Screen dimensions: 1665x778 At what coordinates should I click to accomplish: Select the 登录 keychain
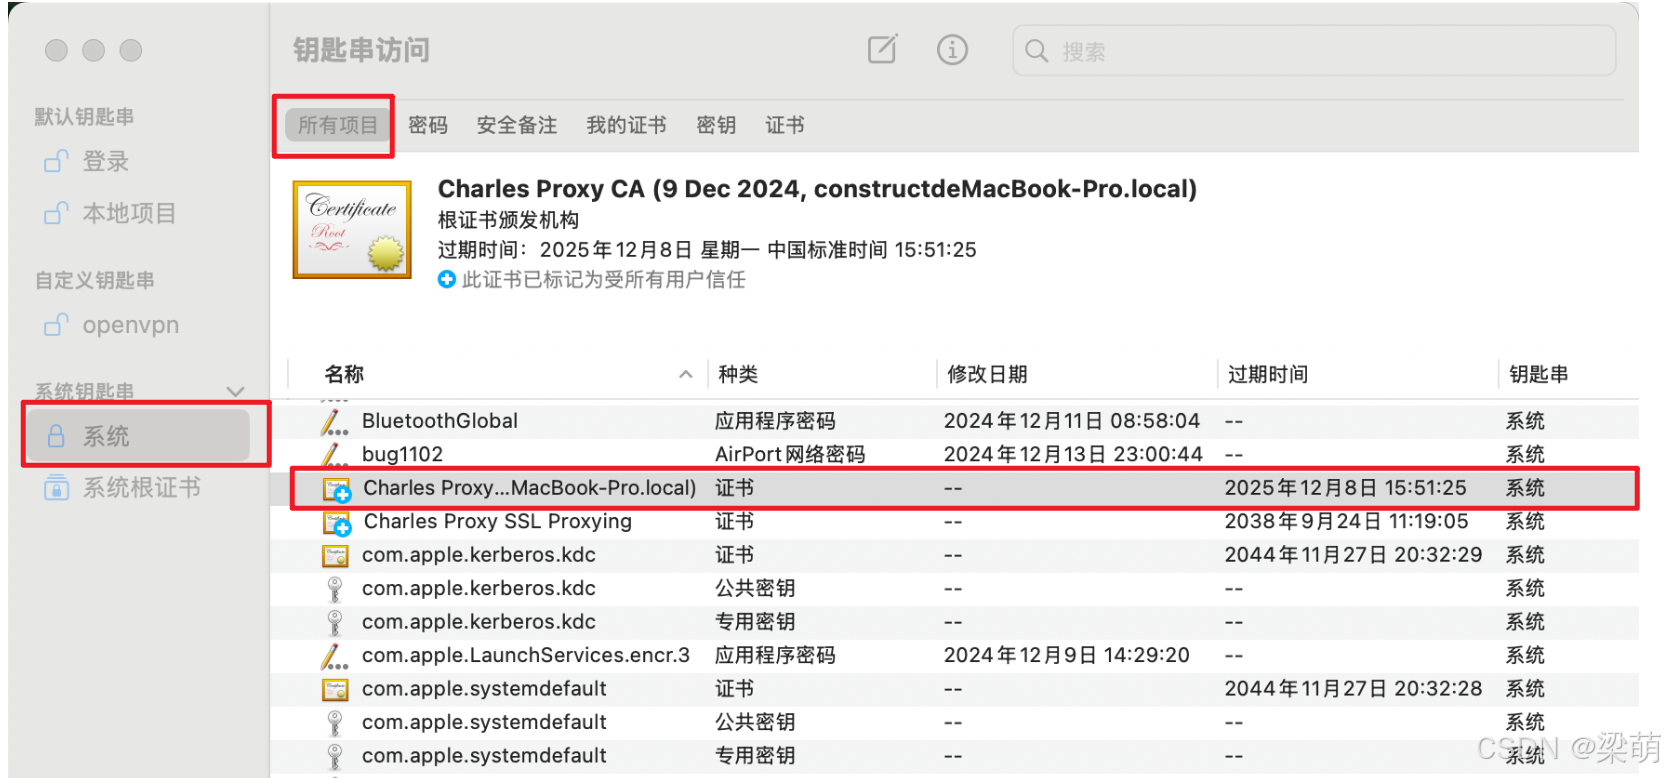coord(105,161)
